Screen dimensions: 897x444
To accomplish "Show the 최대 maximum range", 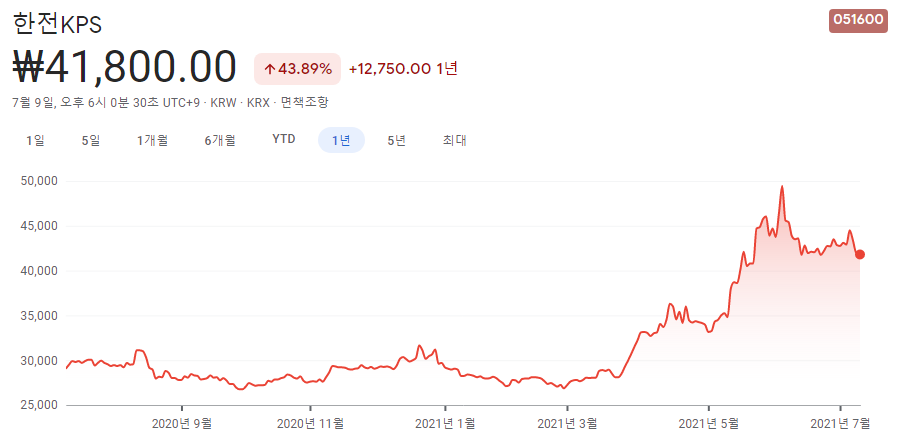I will 454,140.
